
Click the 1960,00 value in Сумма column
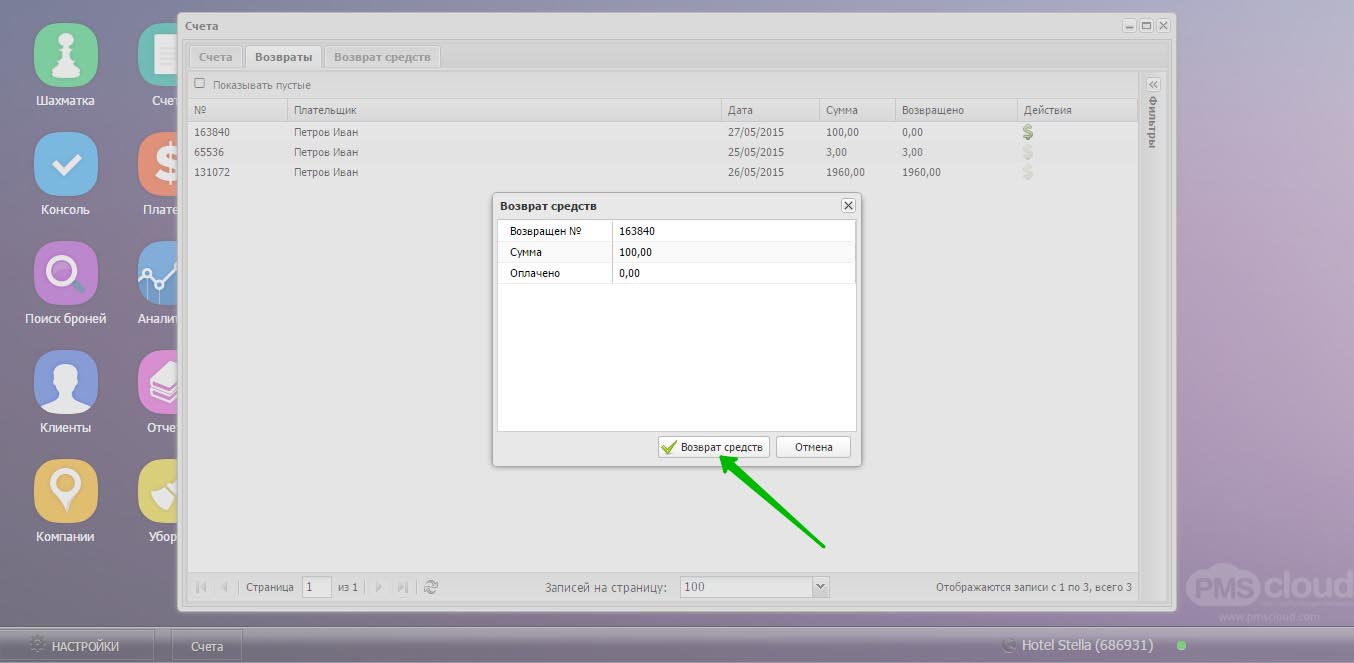point(845,172)
